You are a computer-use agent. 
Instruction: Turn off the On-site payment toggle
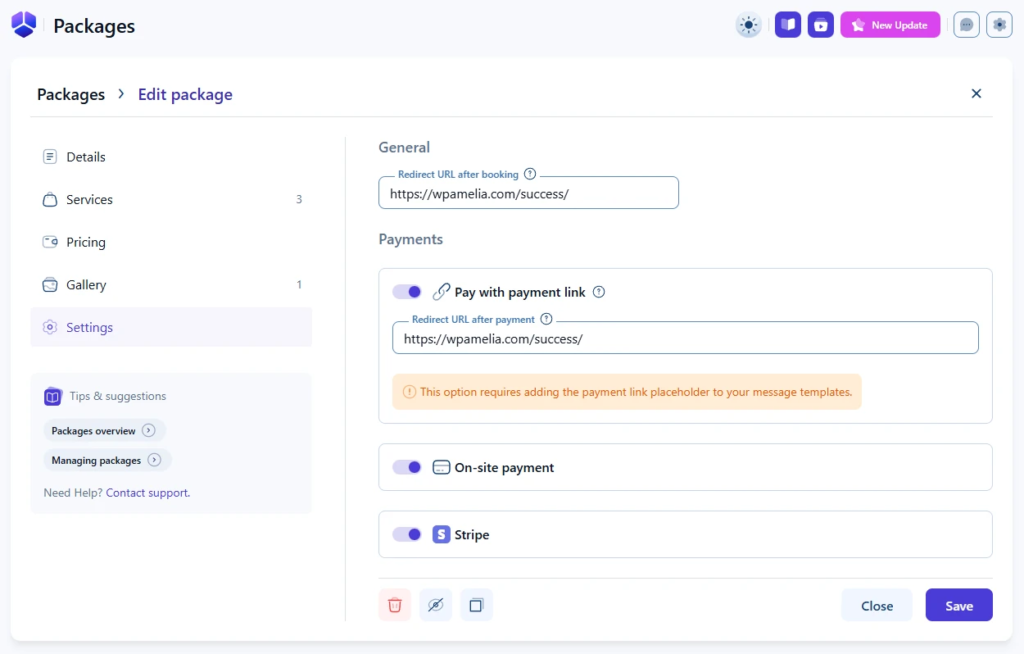click(407, 467)
